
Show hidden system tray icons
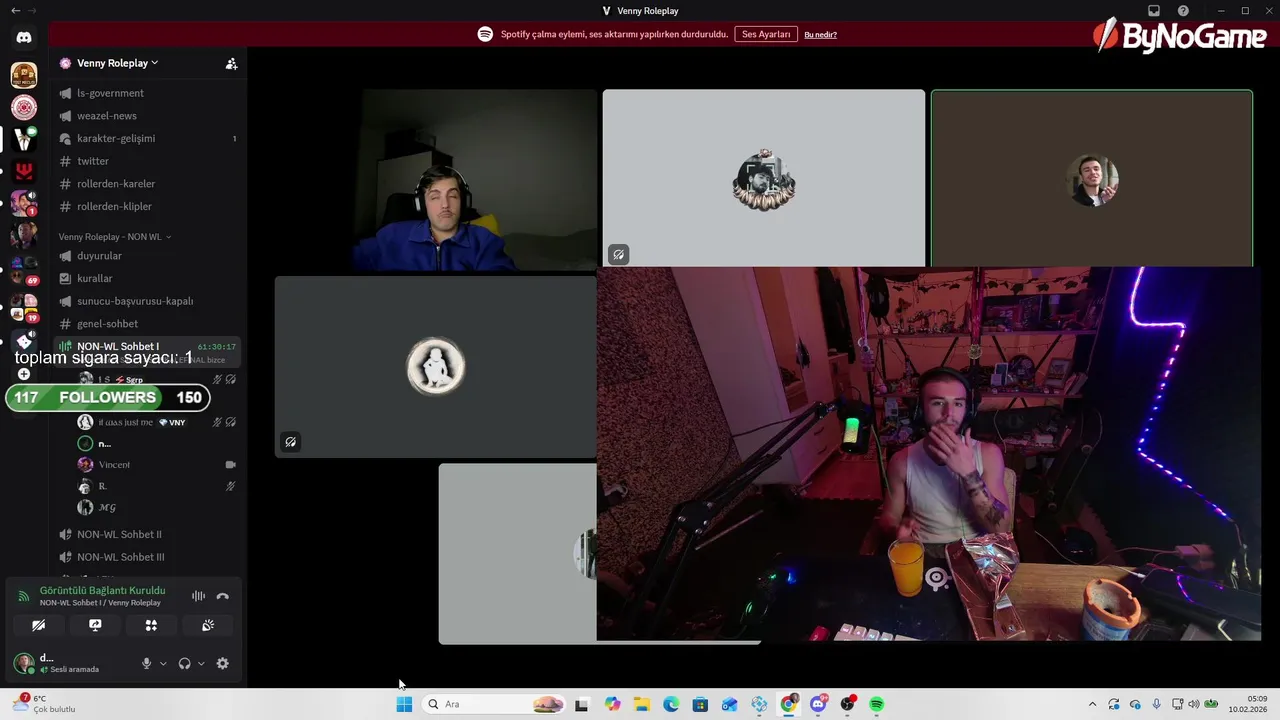1092,704
